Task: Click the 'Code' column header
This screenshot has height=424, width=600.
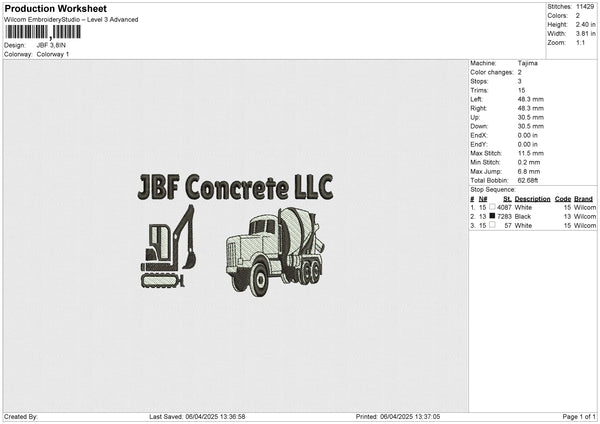Action: (563, 199)
